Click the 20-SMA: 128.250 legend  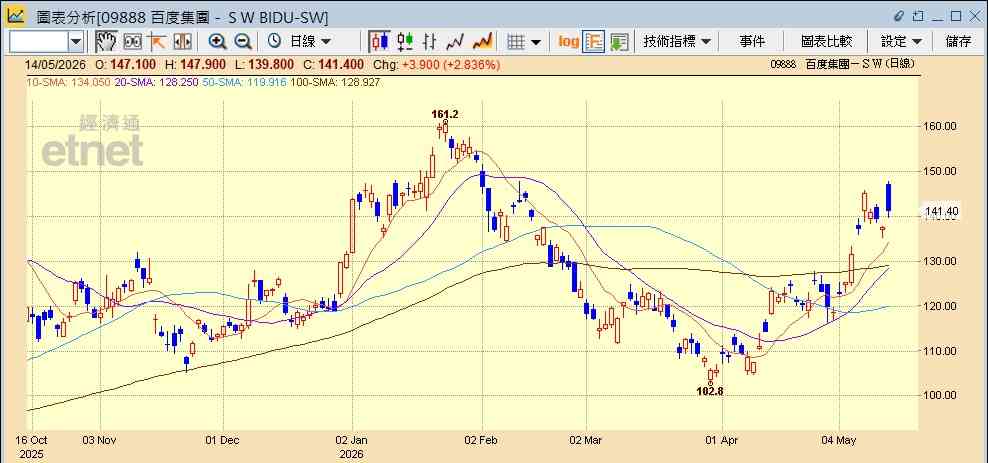point(155,82)
